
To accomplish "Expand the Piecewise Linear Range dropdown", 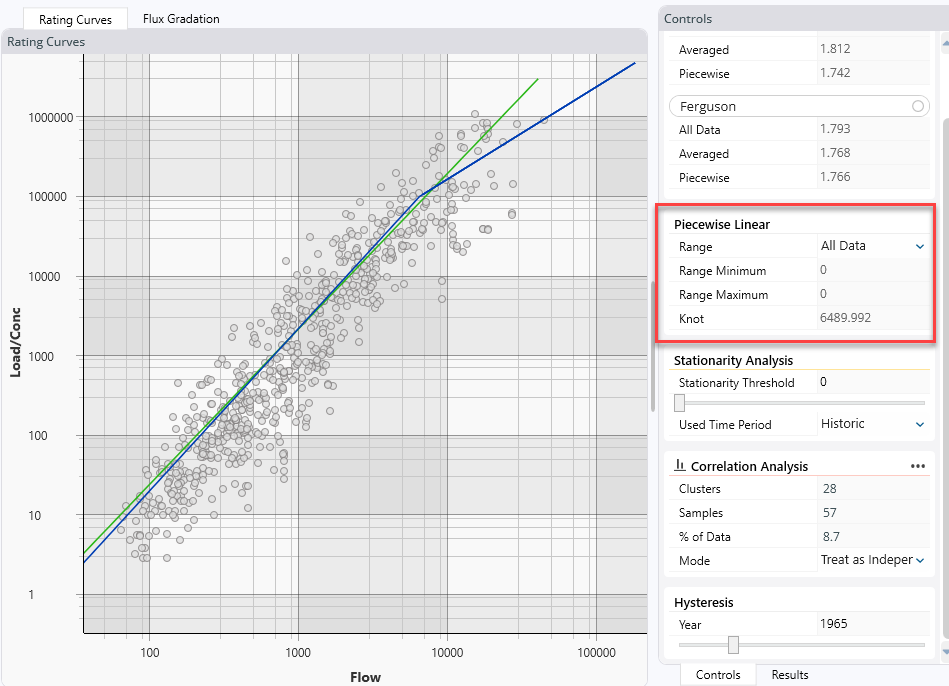I will click(x=919, y=246).
